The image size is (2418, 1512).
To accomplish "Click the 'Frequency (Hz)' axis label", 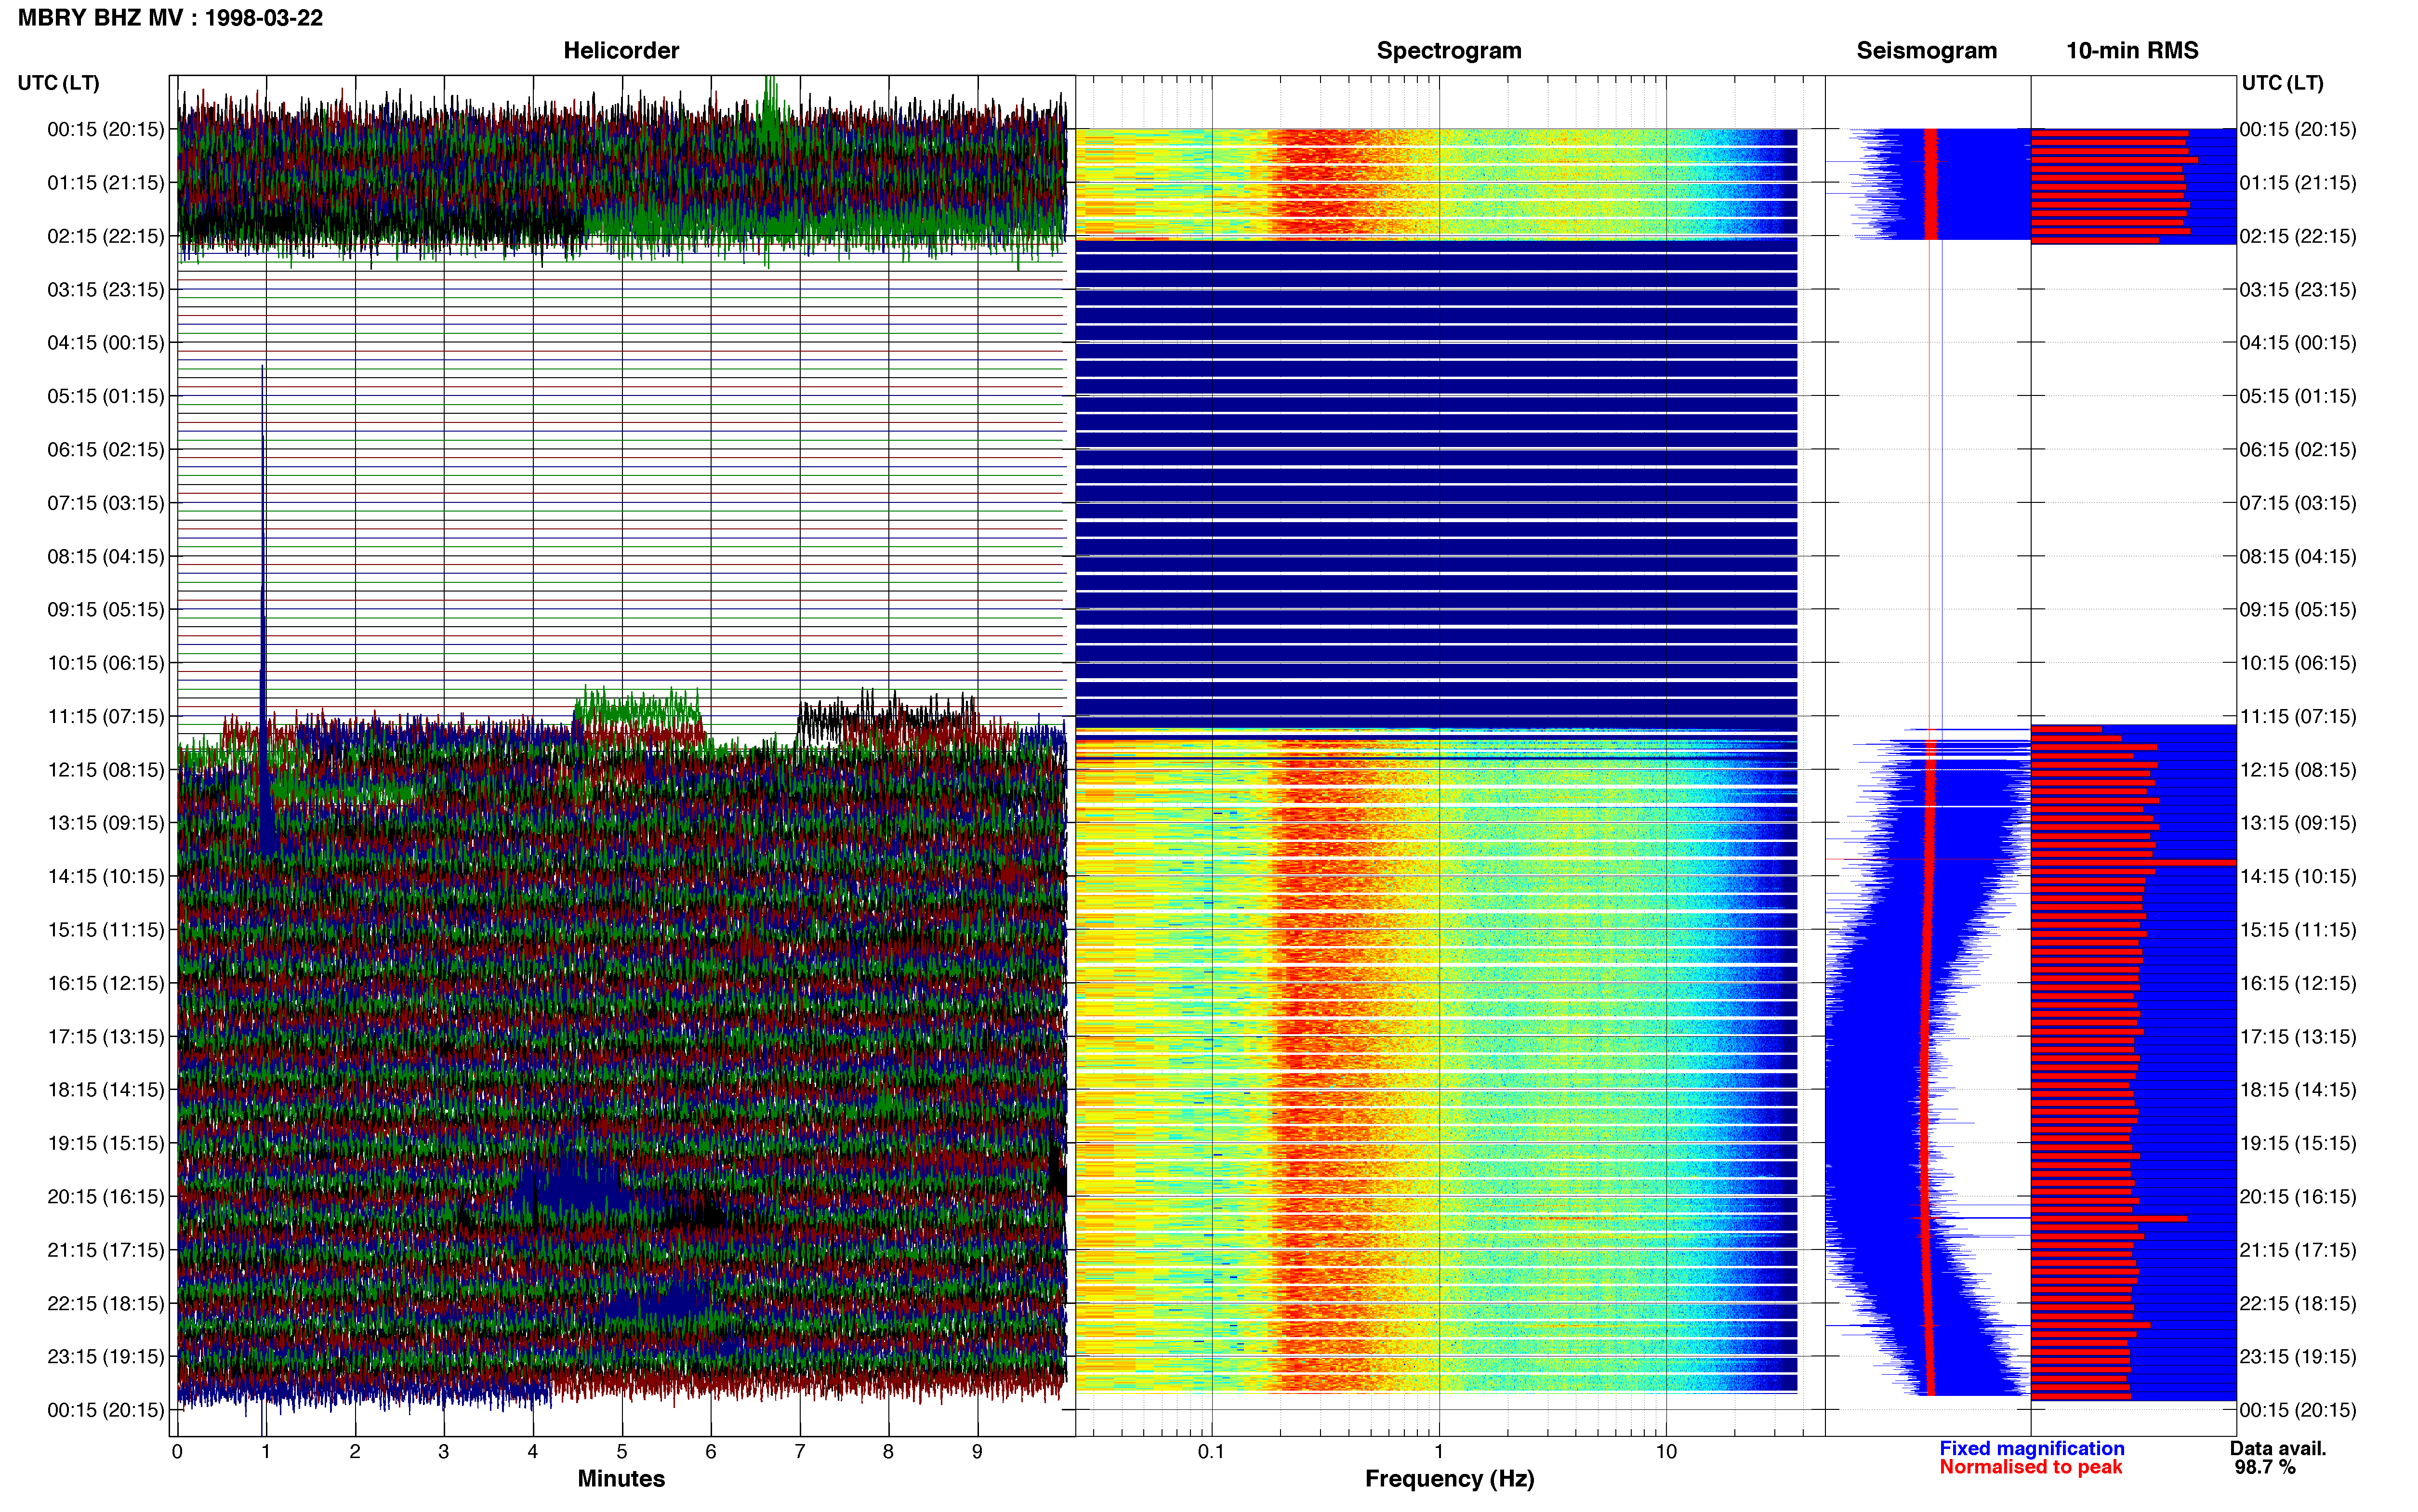I will click(1449, 1479).
